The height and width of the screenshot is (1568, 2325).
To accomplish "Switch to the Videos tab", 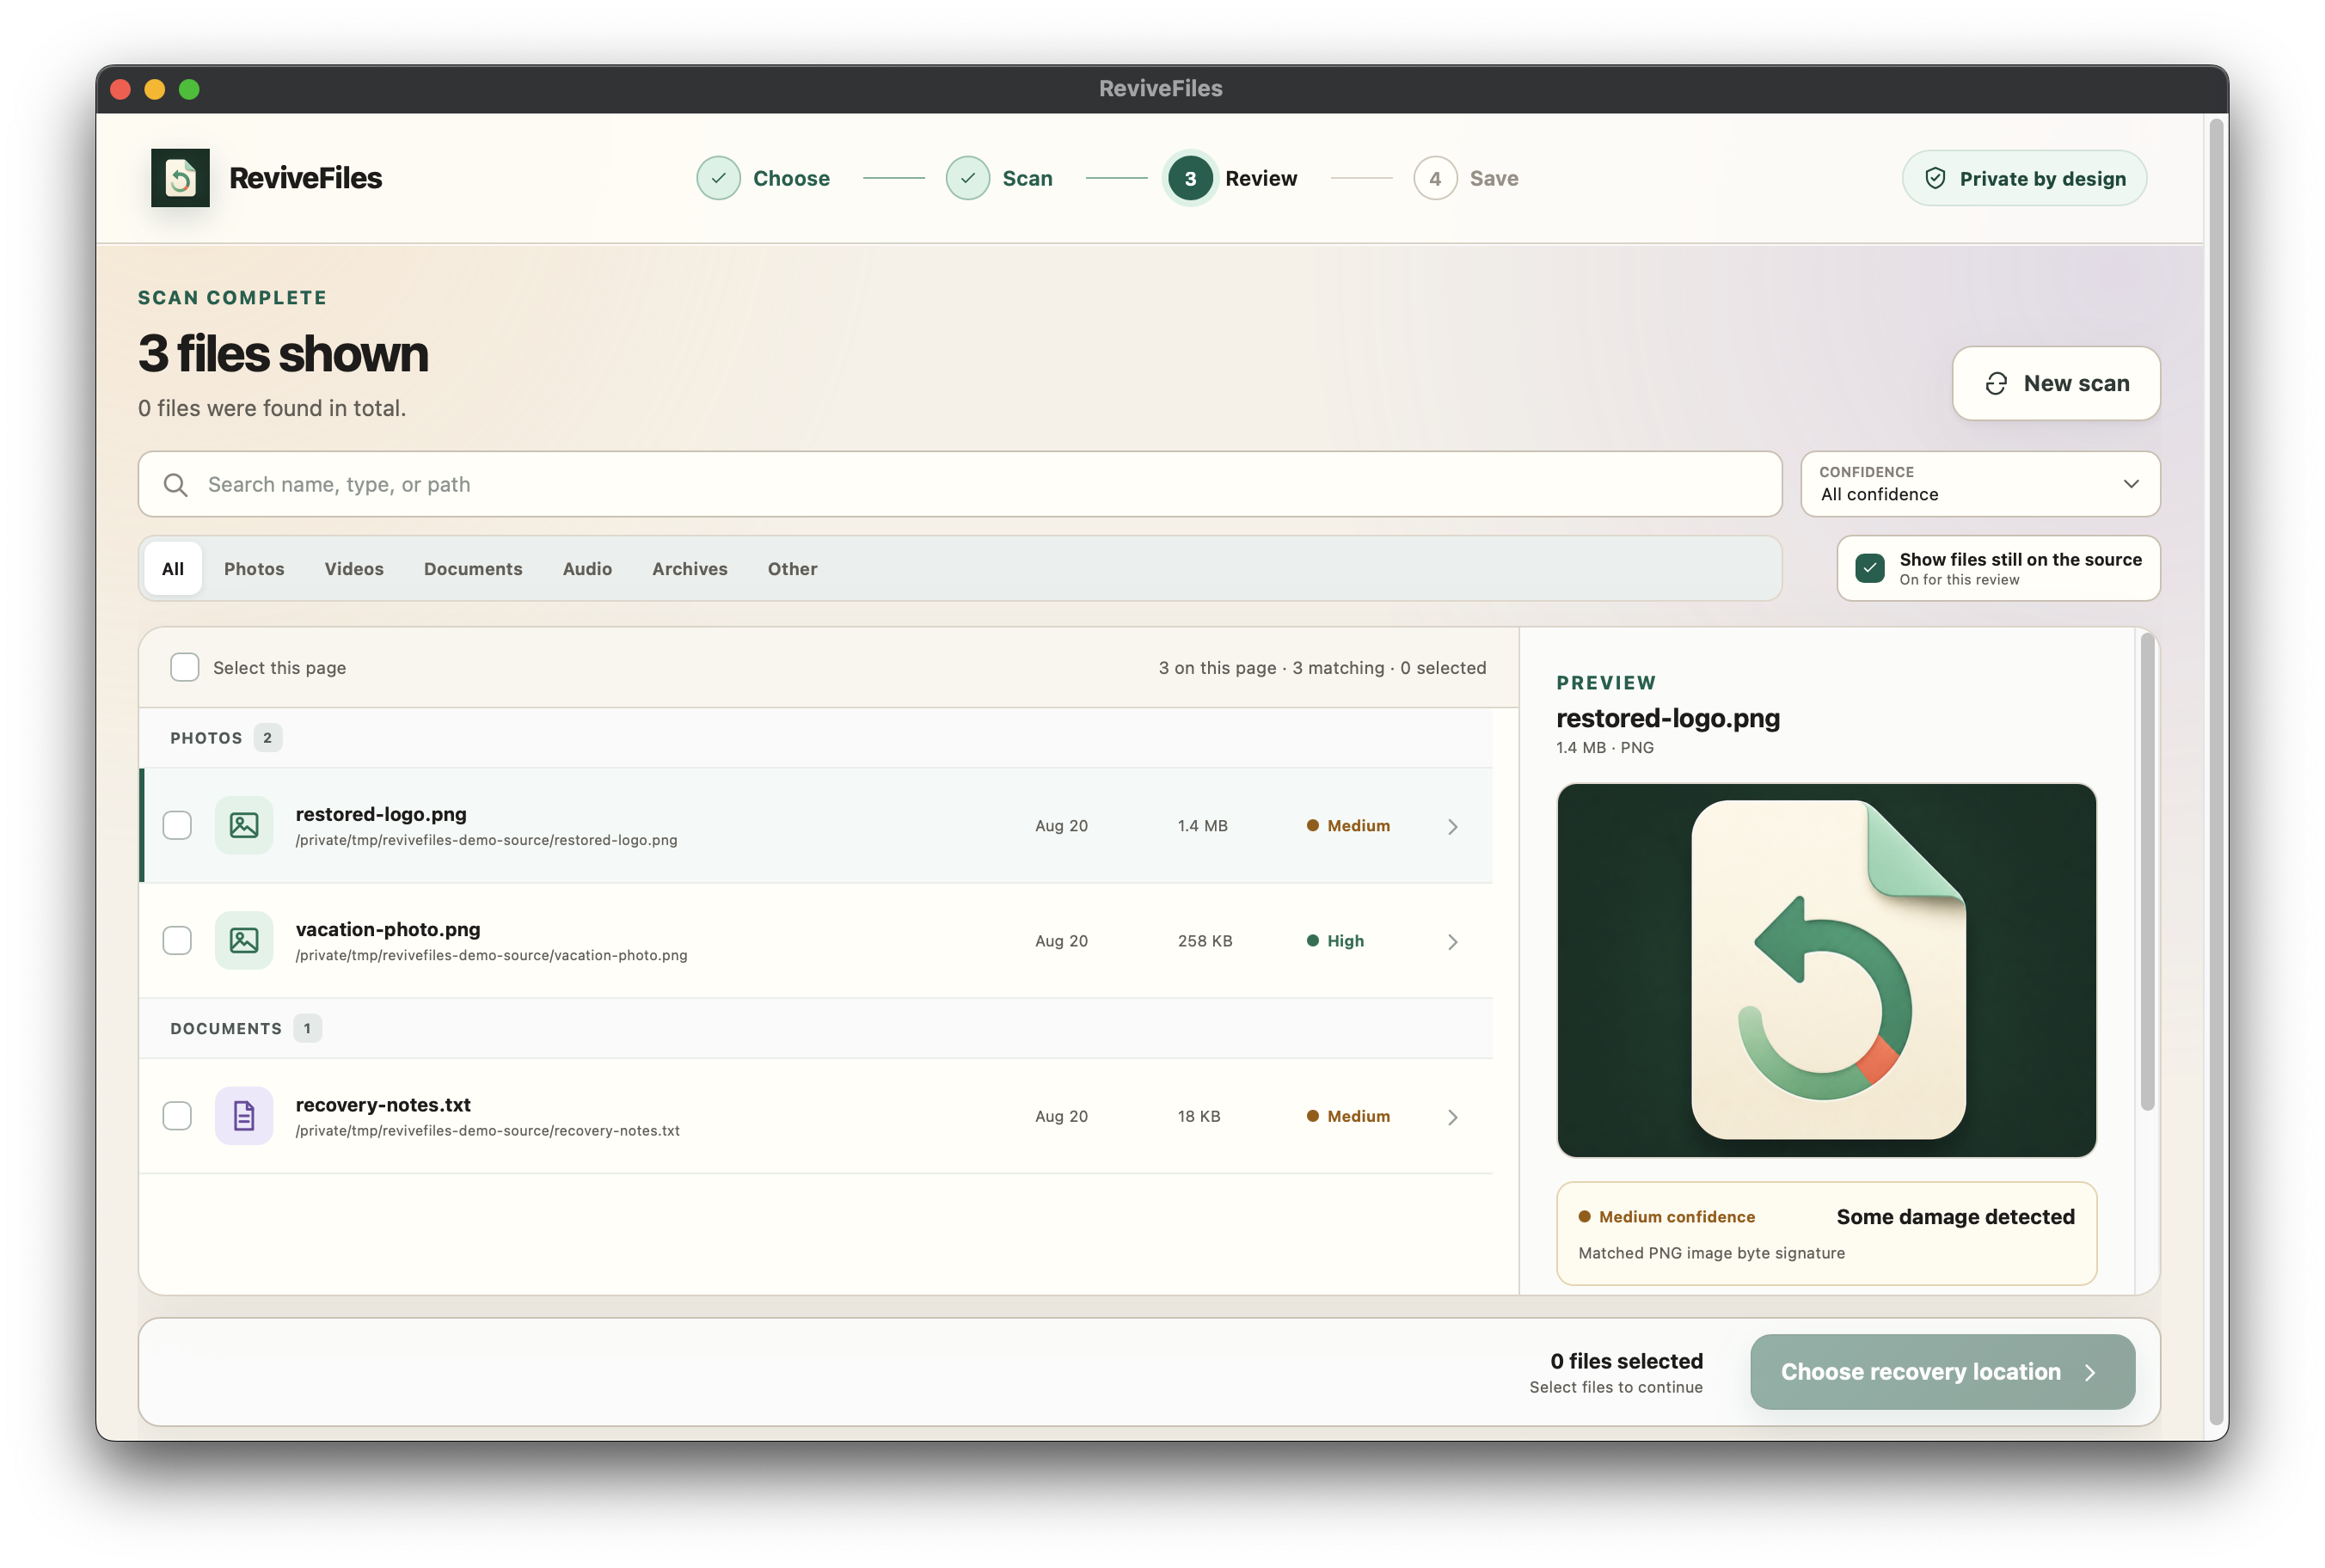I will [354, 568].
